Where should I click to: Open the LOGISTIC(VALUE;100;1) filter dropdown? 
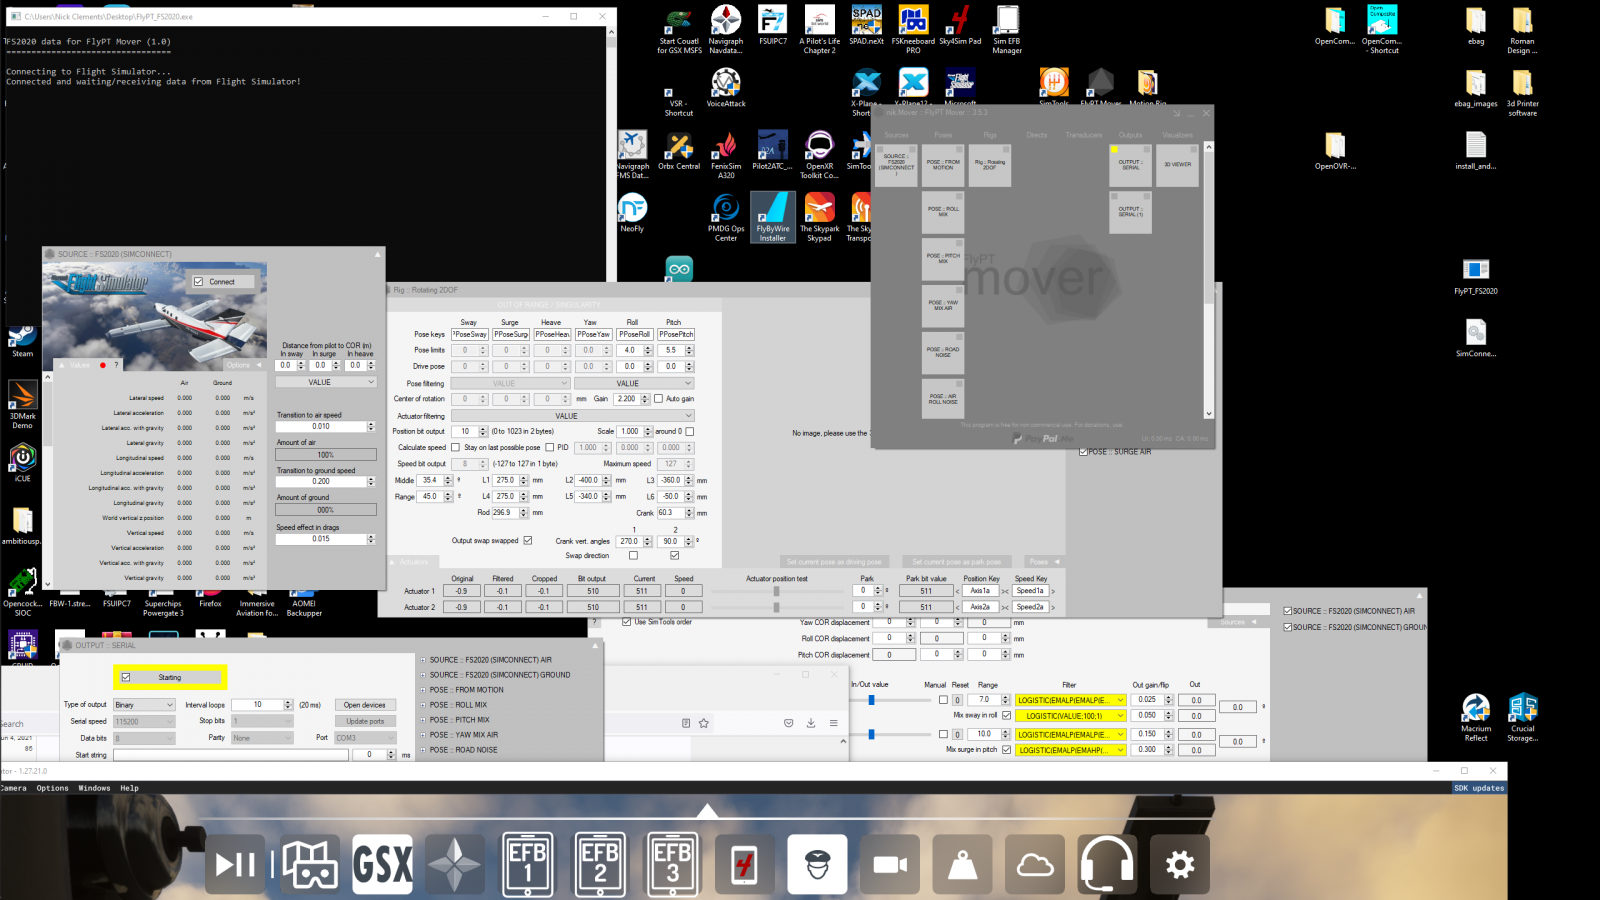1071,716
